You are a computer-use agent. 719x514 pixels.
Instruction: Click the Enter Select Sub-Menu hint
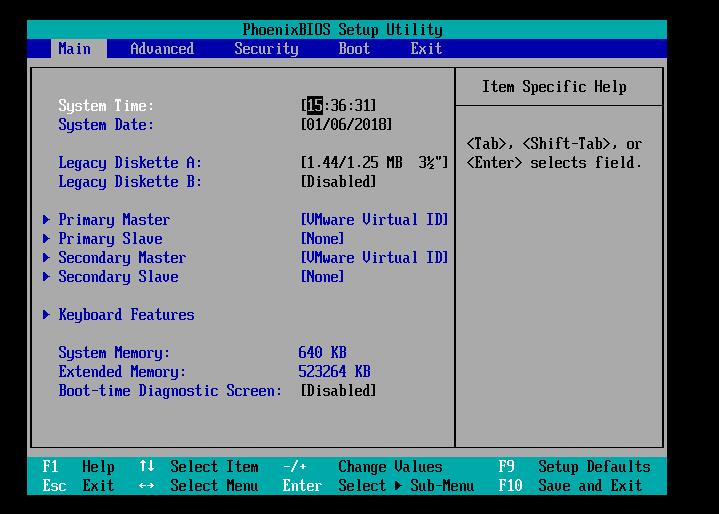[378, 486]
